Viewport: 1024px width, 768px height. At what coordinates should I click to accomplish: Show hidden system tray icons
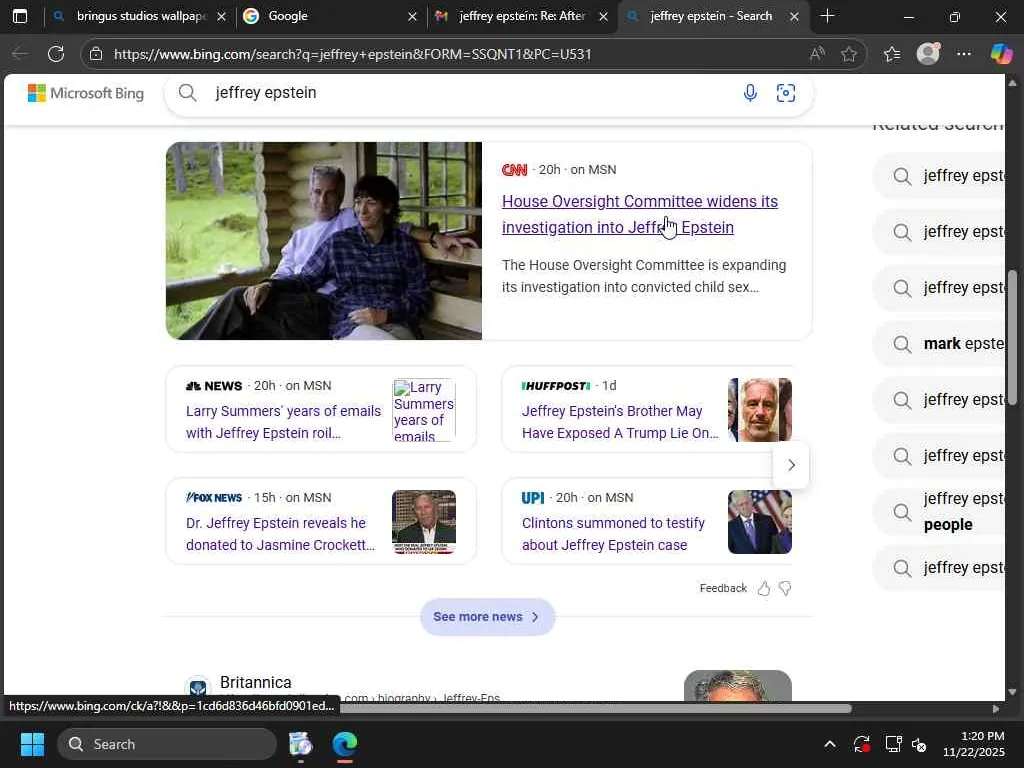coord(829,744)
